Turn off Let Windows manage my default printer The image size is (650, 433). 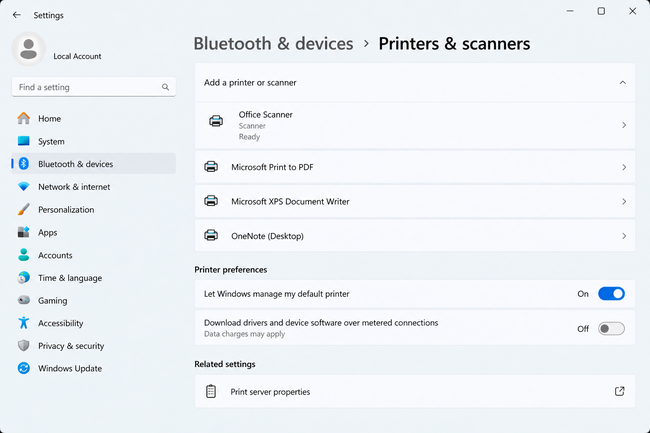point(611,294)
